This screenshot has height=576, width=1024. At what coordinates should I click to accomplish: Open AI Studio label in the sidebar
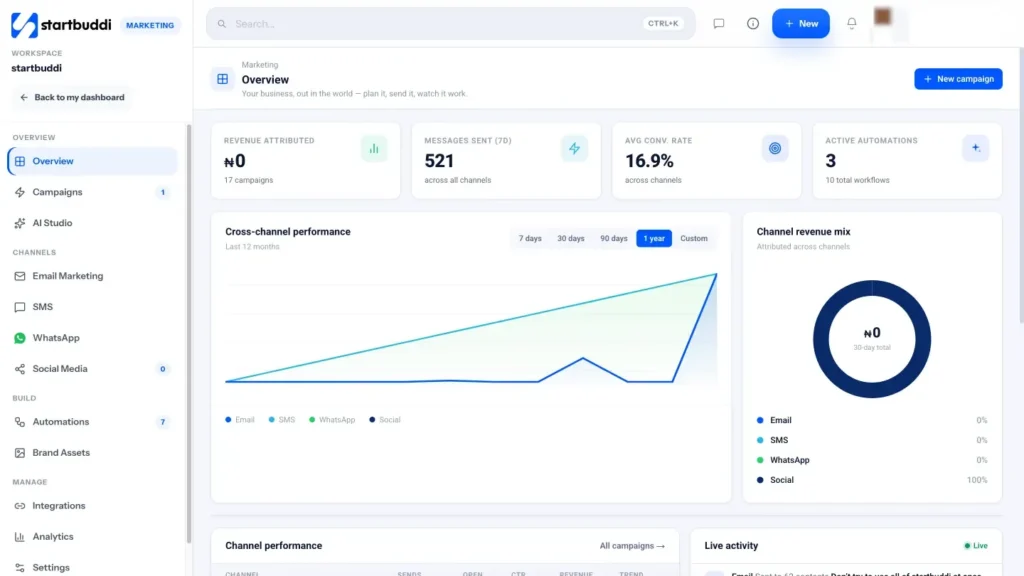[52, 223]
